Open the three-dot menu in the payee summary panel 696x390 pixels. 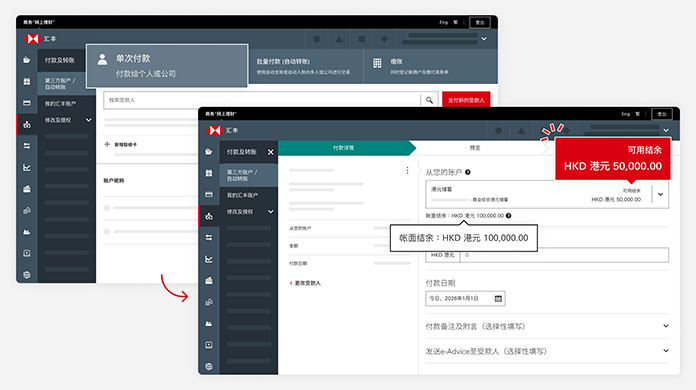click(407, 170)
